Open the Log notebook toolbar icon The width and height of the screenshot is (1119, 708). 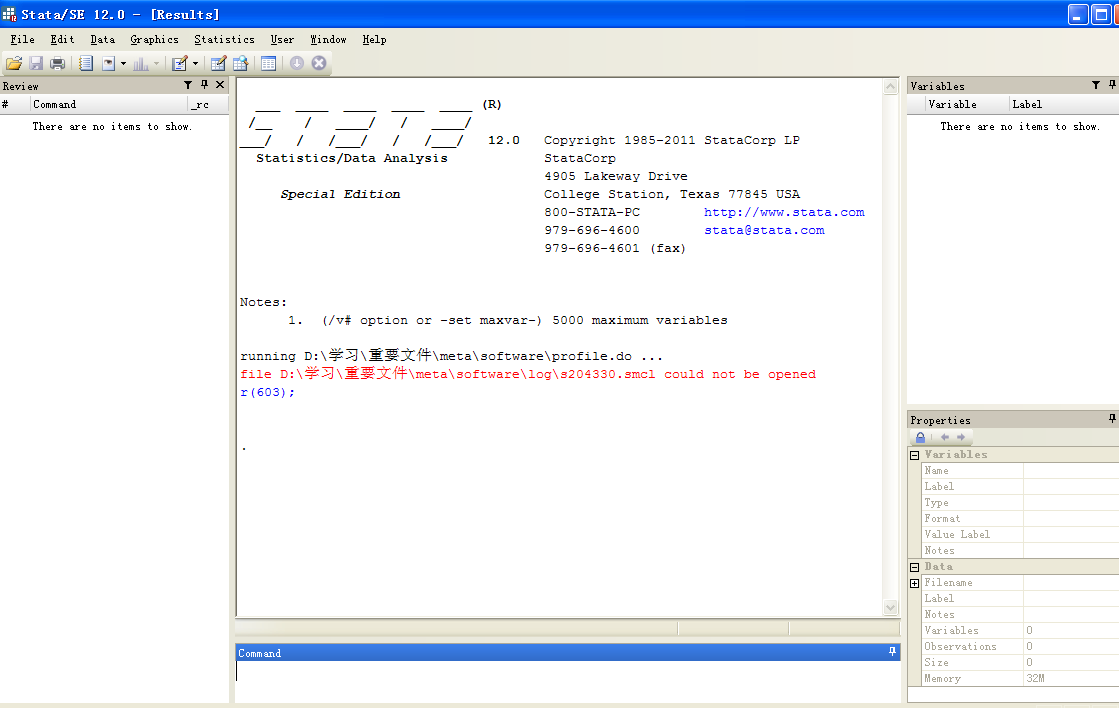[x=86, y=64]
